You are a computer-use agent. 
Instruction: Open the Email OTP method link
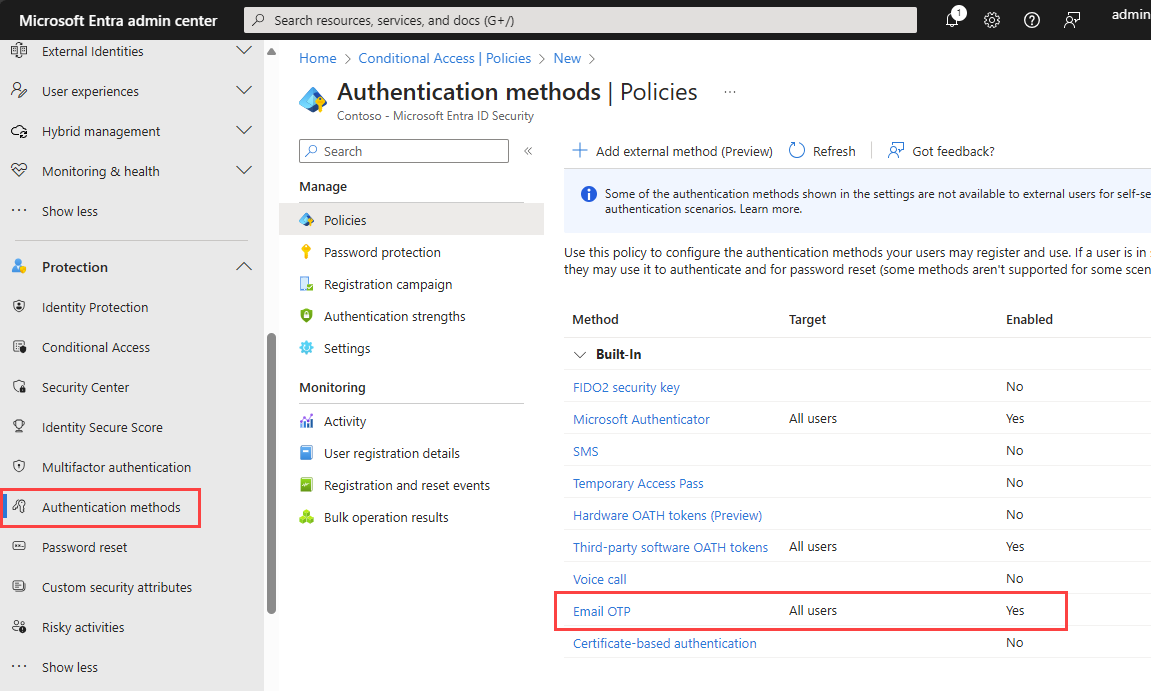[601, 611]
